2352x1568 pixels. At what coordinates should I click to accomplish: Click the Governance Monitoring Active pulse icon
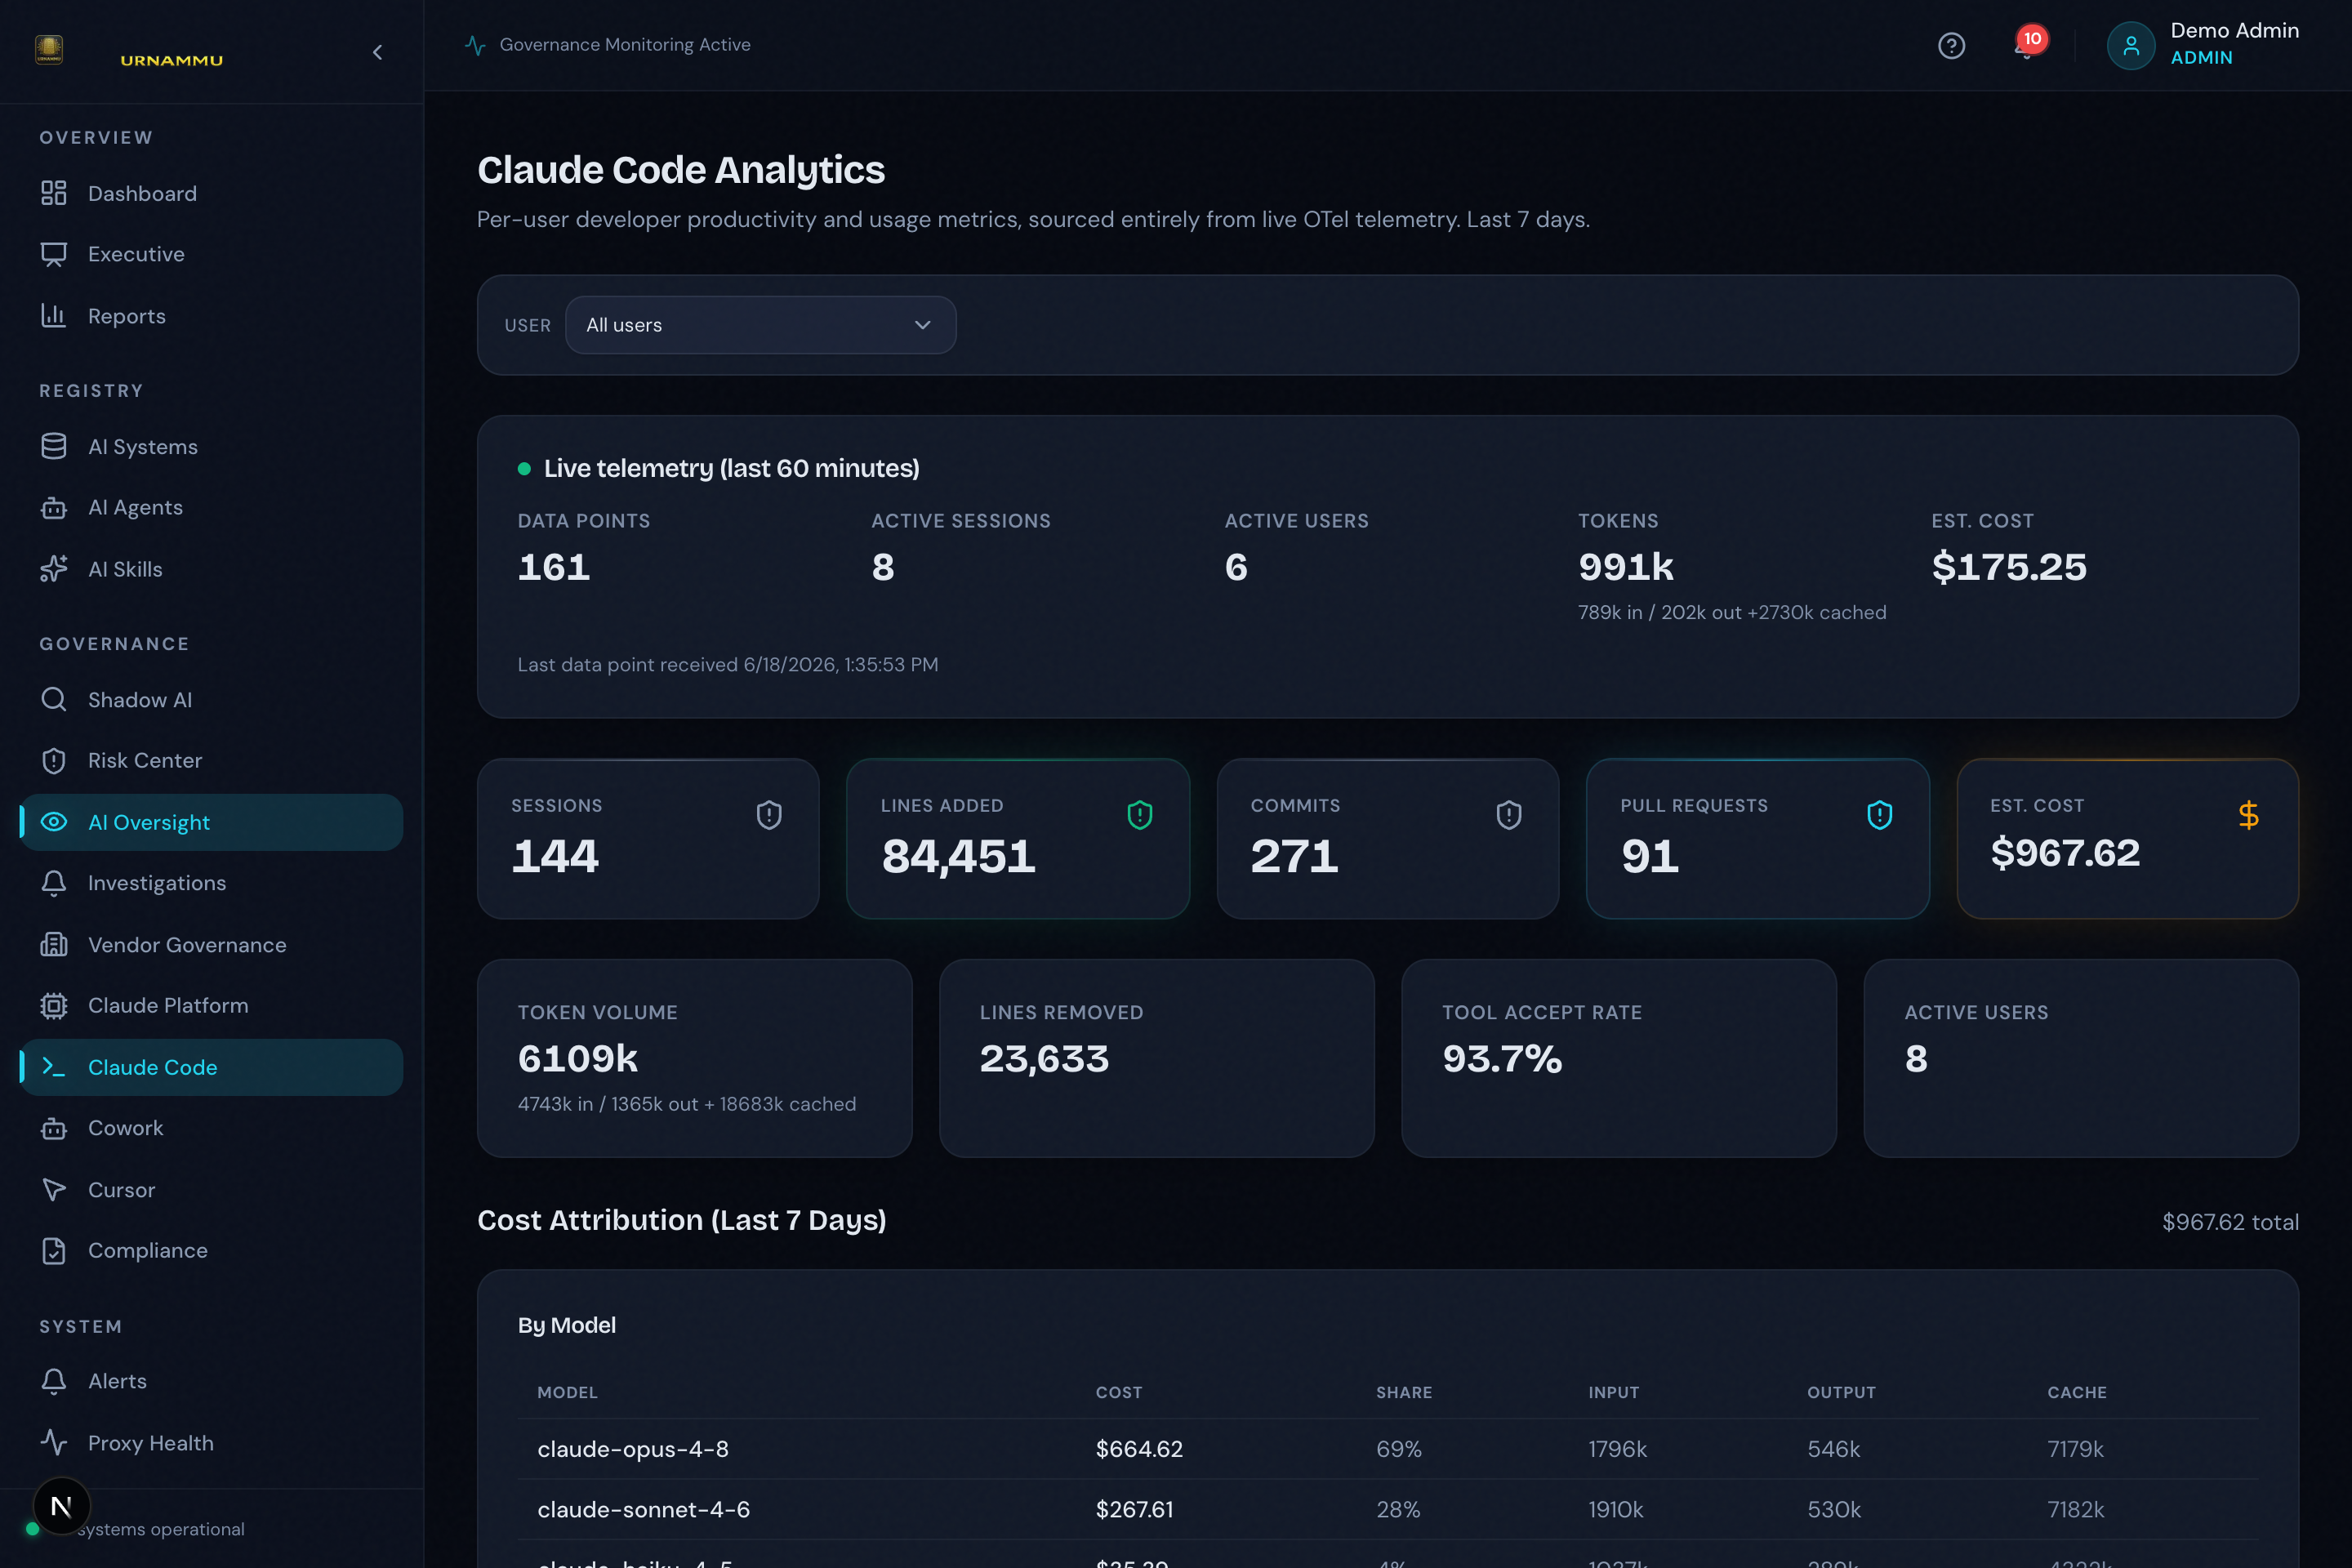coord(475,45)
